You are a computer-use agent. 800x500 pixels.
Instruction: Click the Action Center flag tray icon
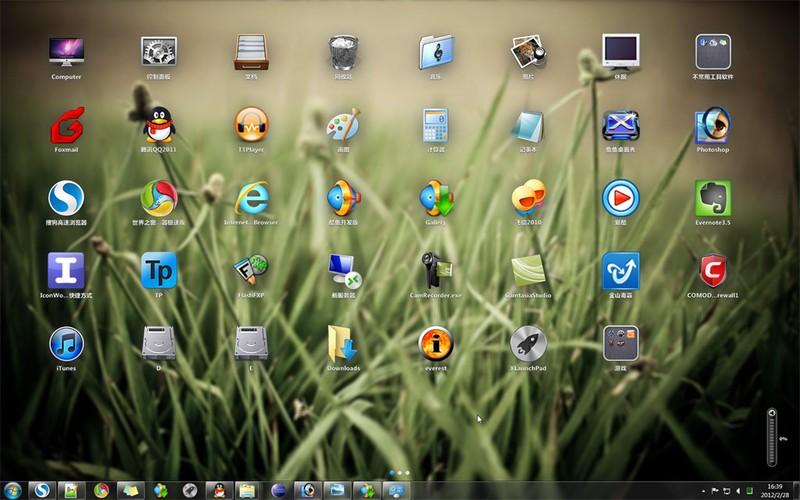715,491
